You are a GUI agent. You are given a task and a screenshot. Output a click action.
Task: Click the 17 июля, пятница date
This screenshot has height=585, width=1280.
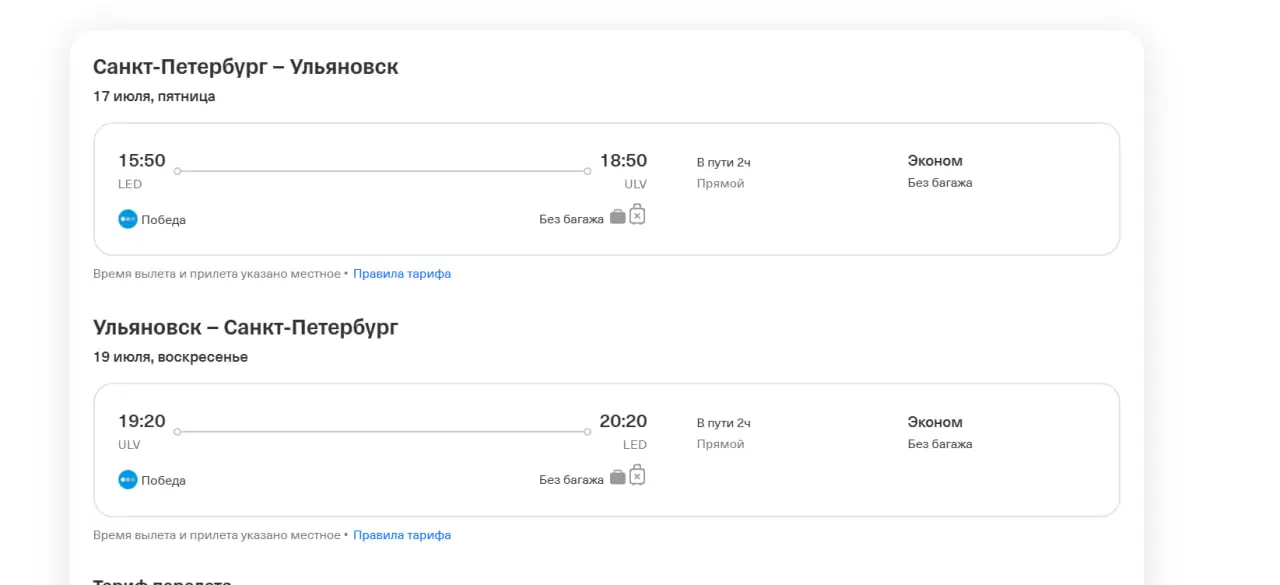coord(154,97)
